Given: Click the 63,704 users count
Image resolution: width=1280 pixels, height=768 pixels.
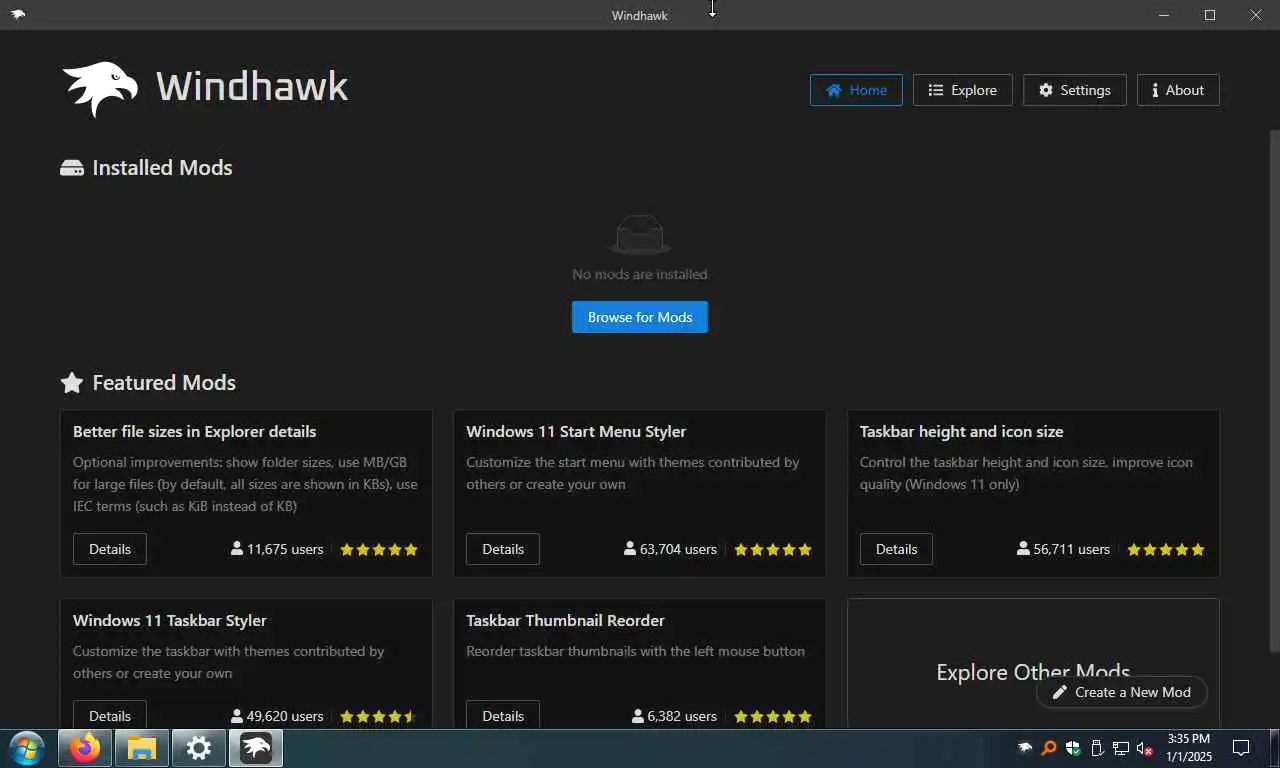Looking at the screenshot, I should pyautogui.click(x=670, y=549).
